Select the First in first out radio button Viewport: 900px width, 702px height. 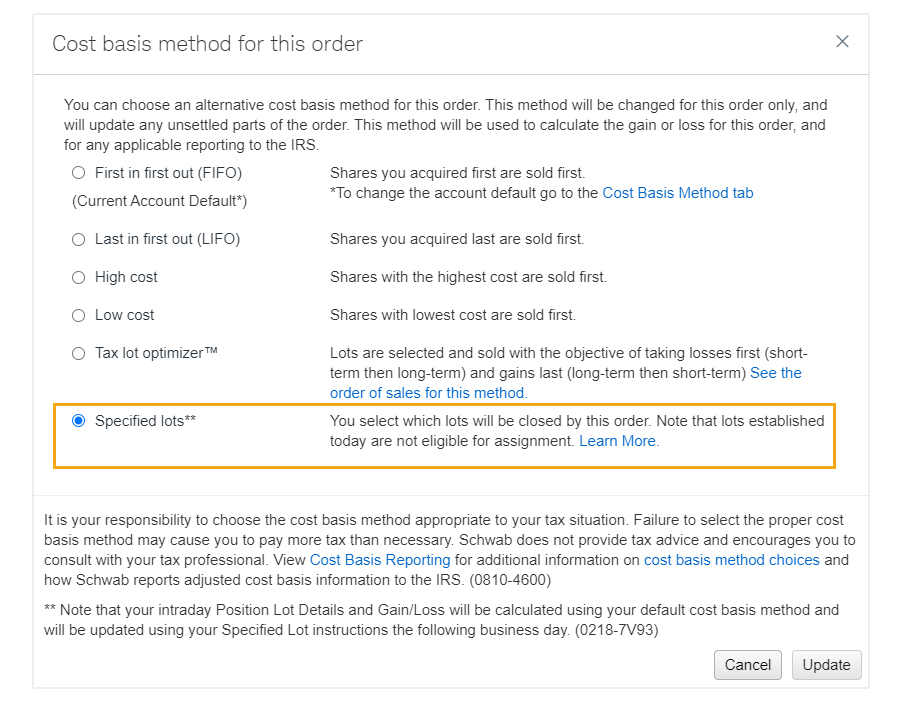(x=79, y=173)
